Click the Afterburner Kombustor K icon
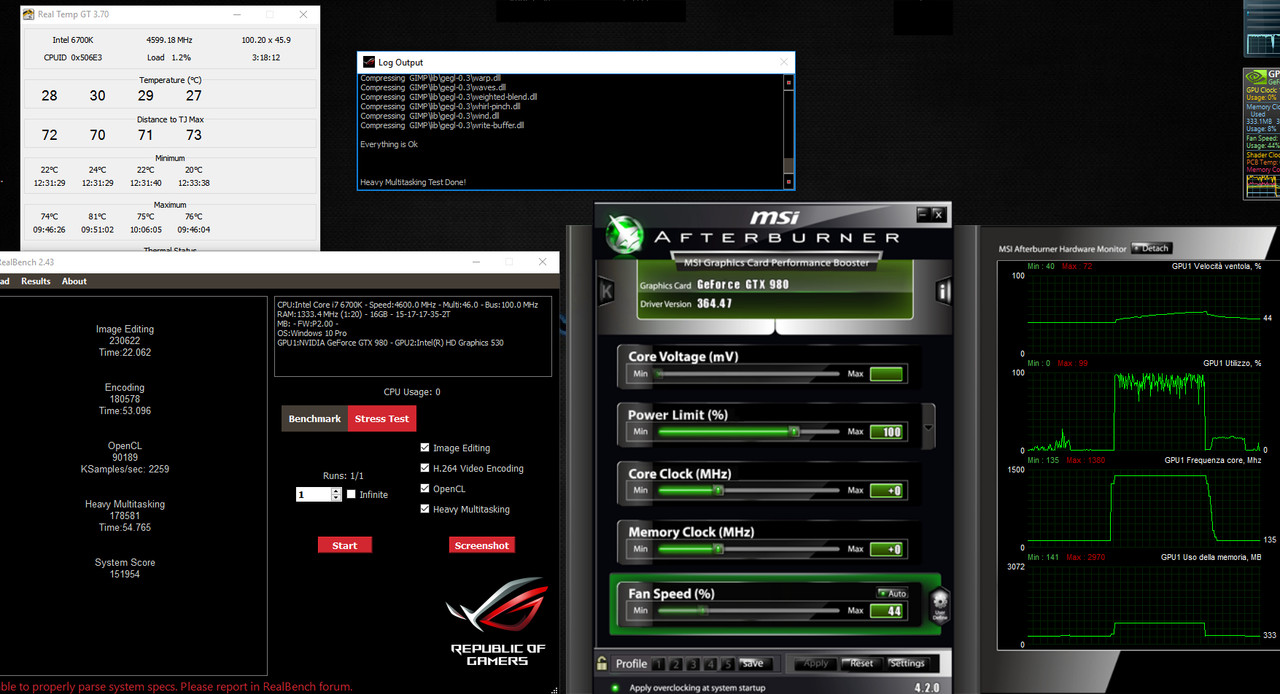The image size is (1280, 694). click(x=606, y=291)
